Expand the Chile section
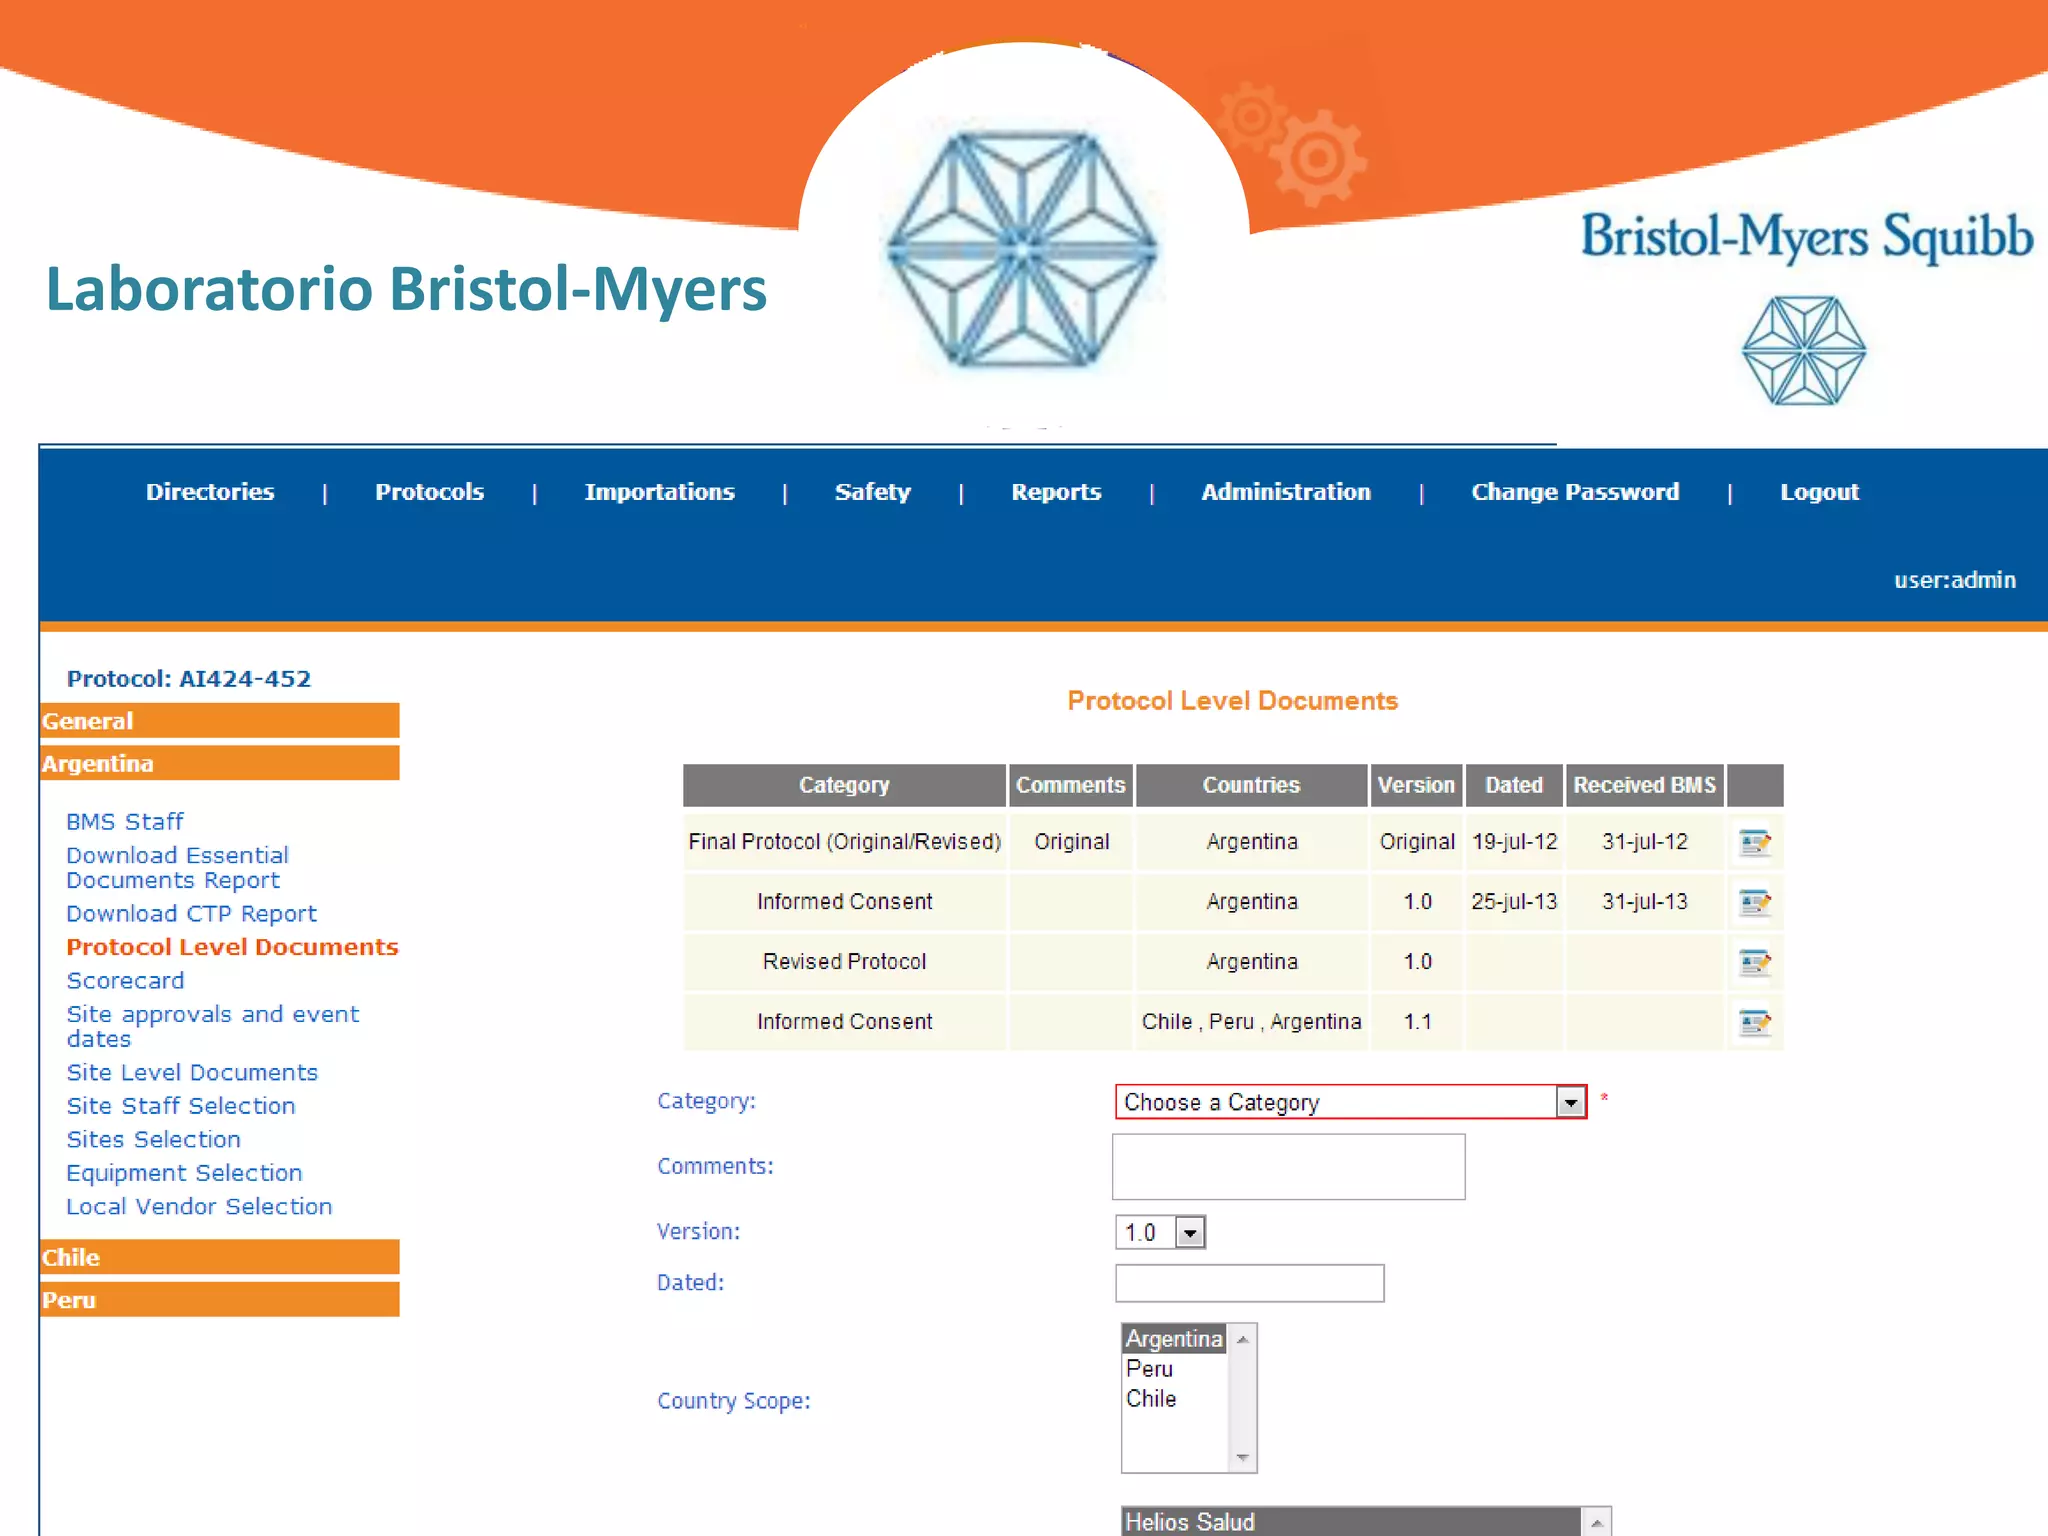 coord(220,1257)
